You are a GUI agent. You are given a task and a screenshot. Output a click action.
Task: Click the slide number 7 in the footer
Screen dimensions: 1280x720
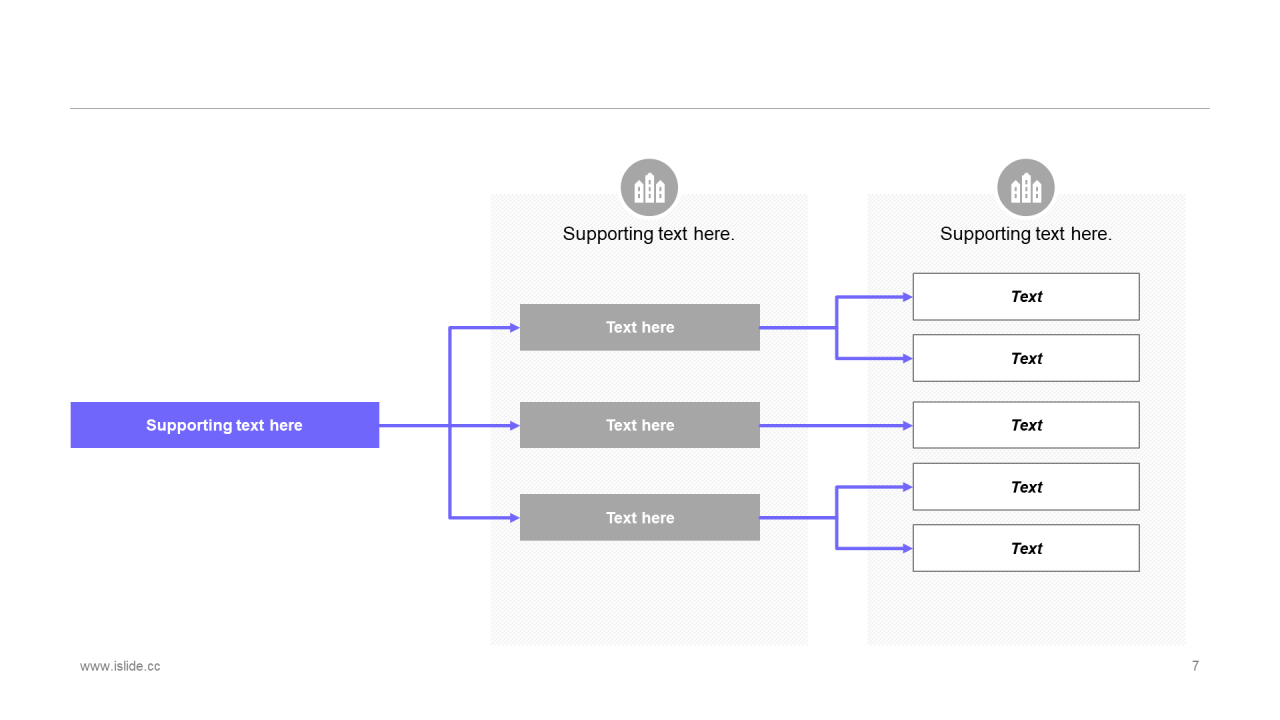click(x=1195, y=666)
